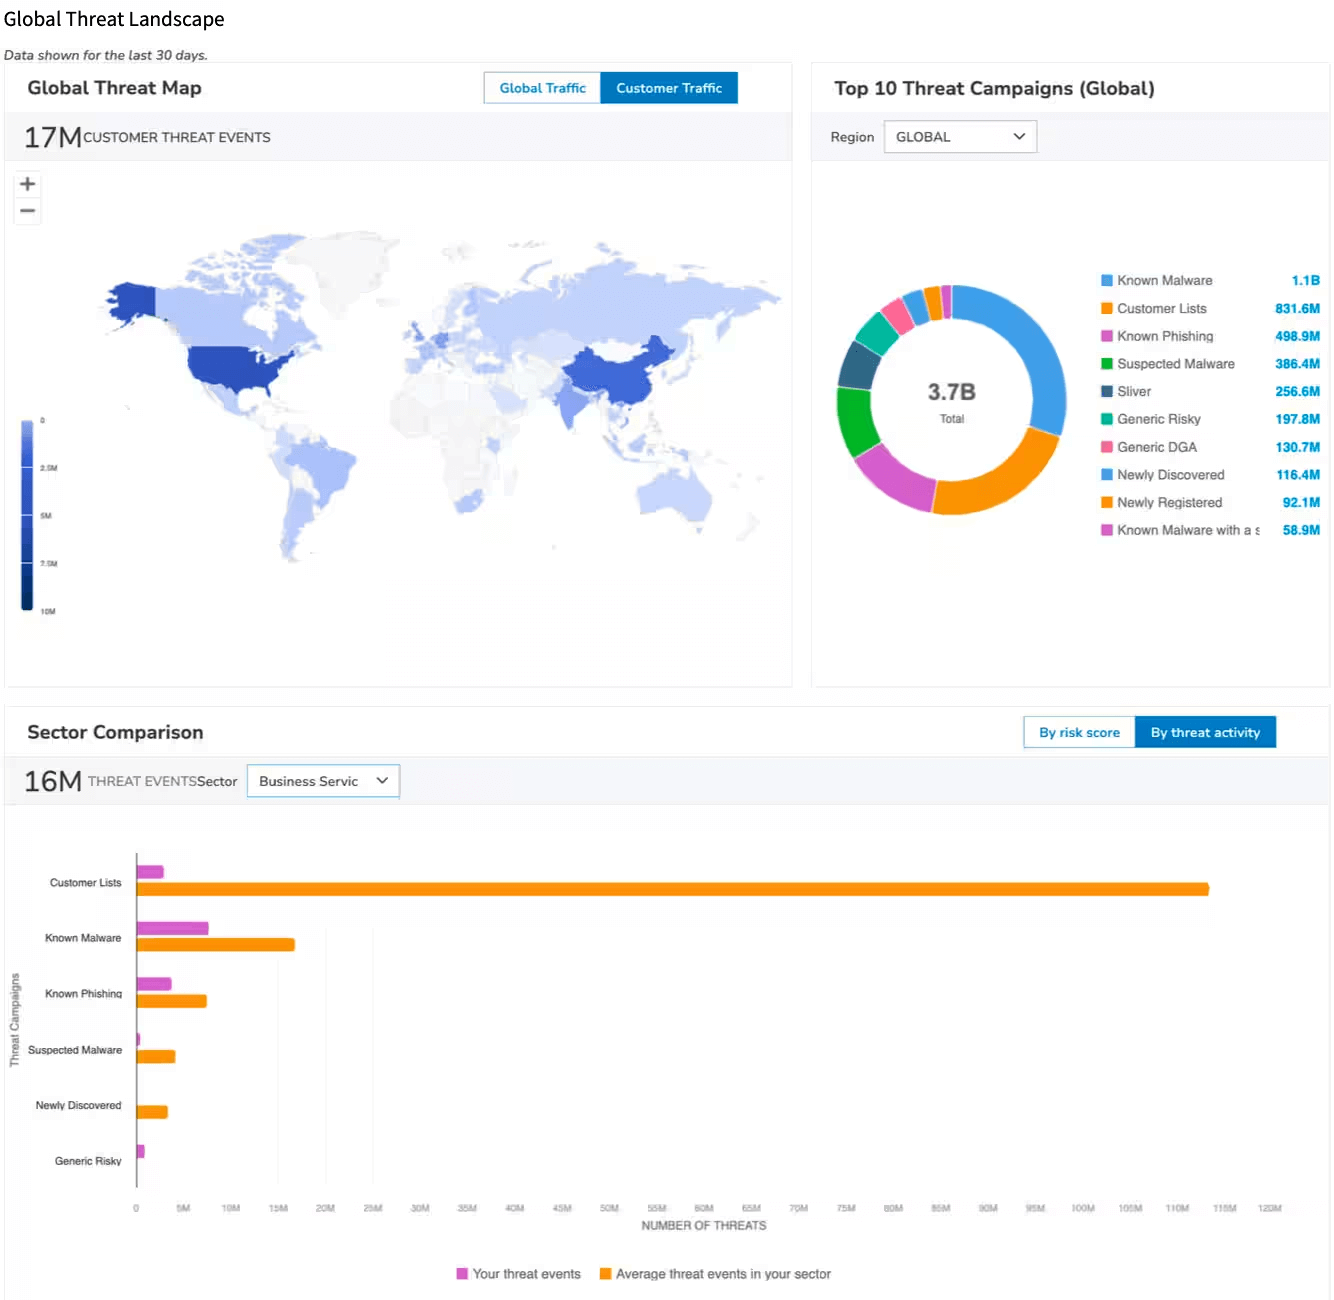This screenshot has width=1334, height=1300.
Task: Switch to Global Traffic view
Action: (x=541, y=87)
